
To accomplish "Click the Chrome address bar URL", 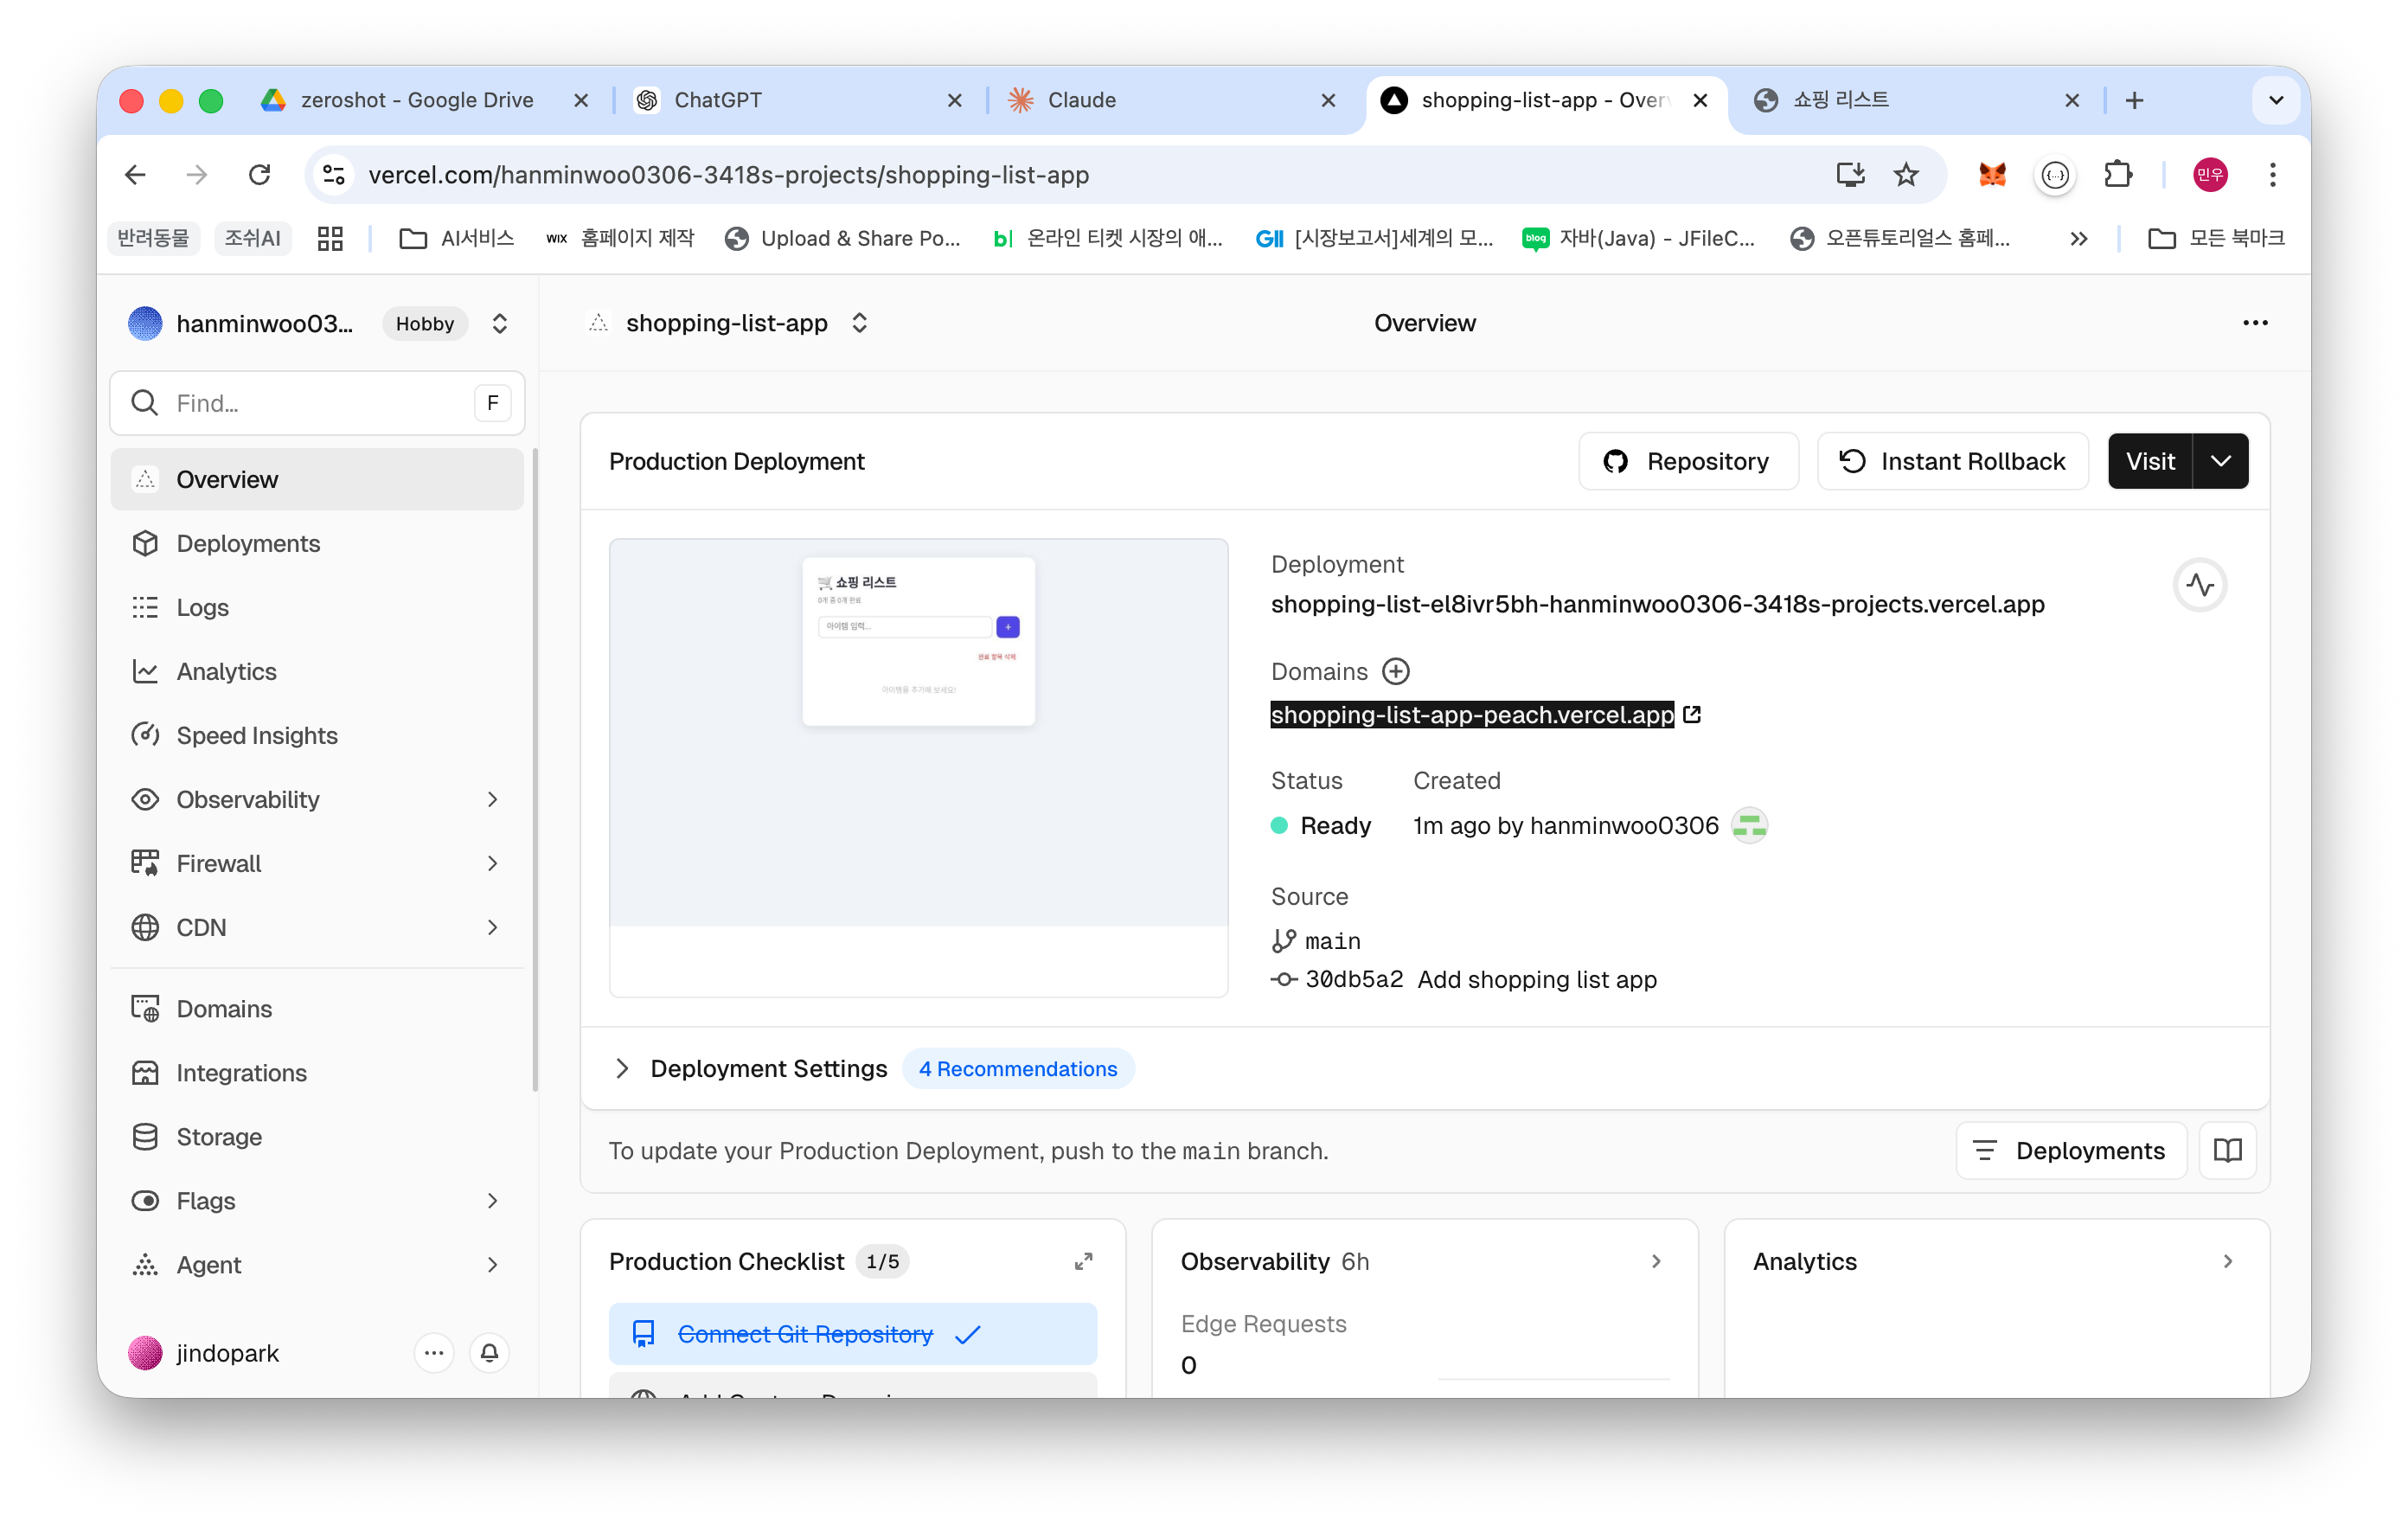I will (728, 175).
